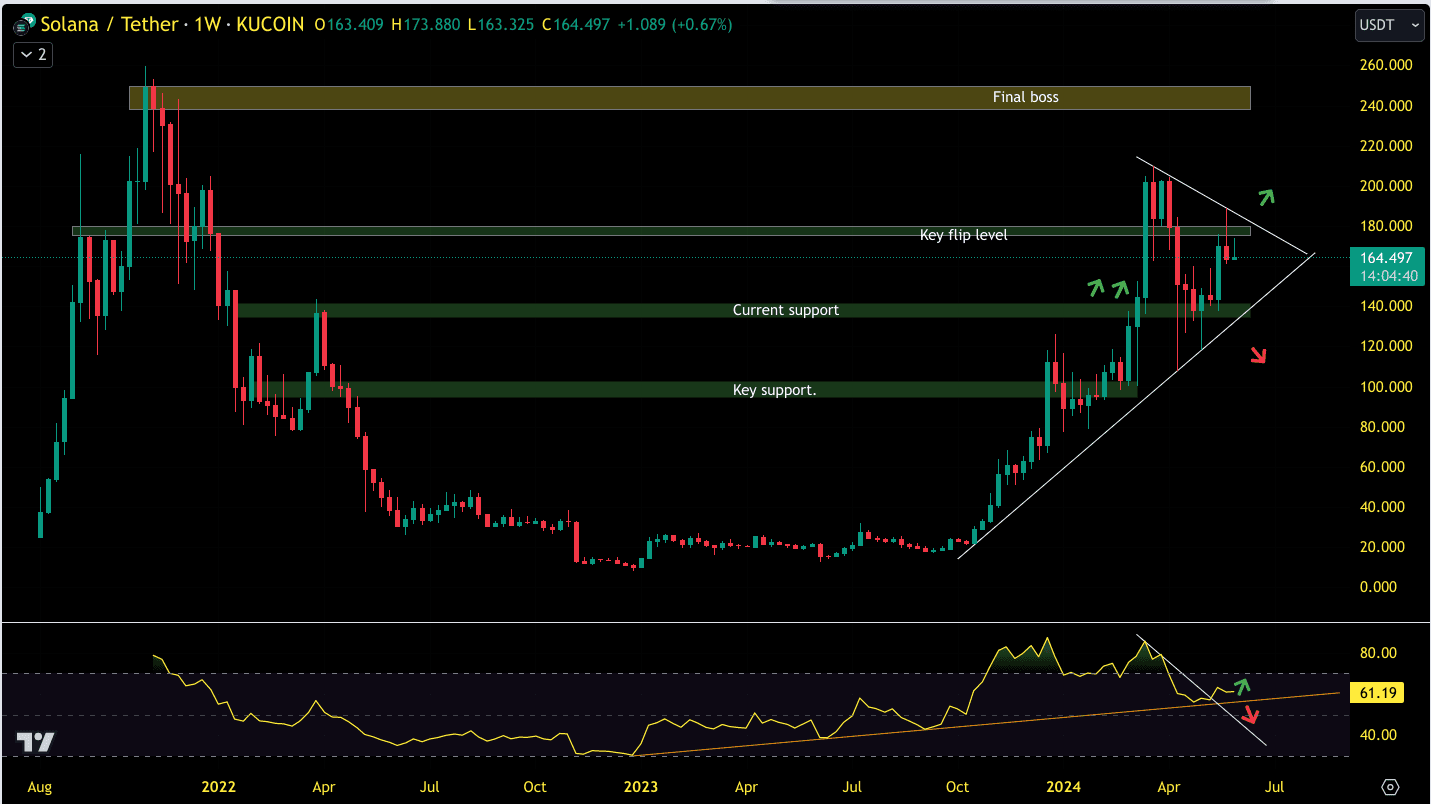The width and height of the screenshot is (1431, 804).
Task: Click the Aug label on time axis
Action: (x=39, y=787)
